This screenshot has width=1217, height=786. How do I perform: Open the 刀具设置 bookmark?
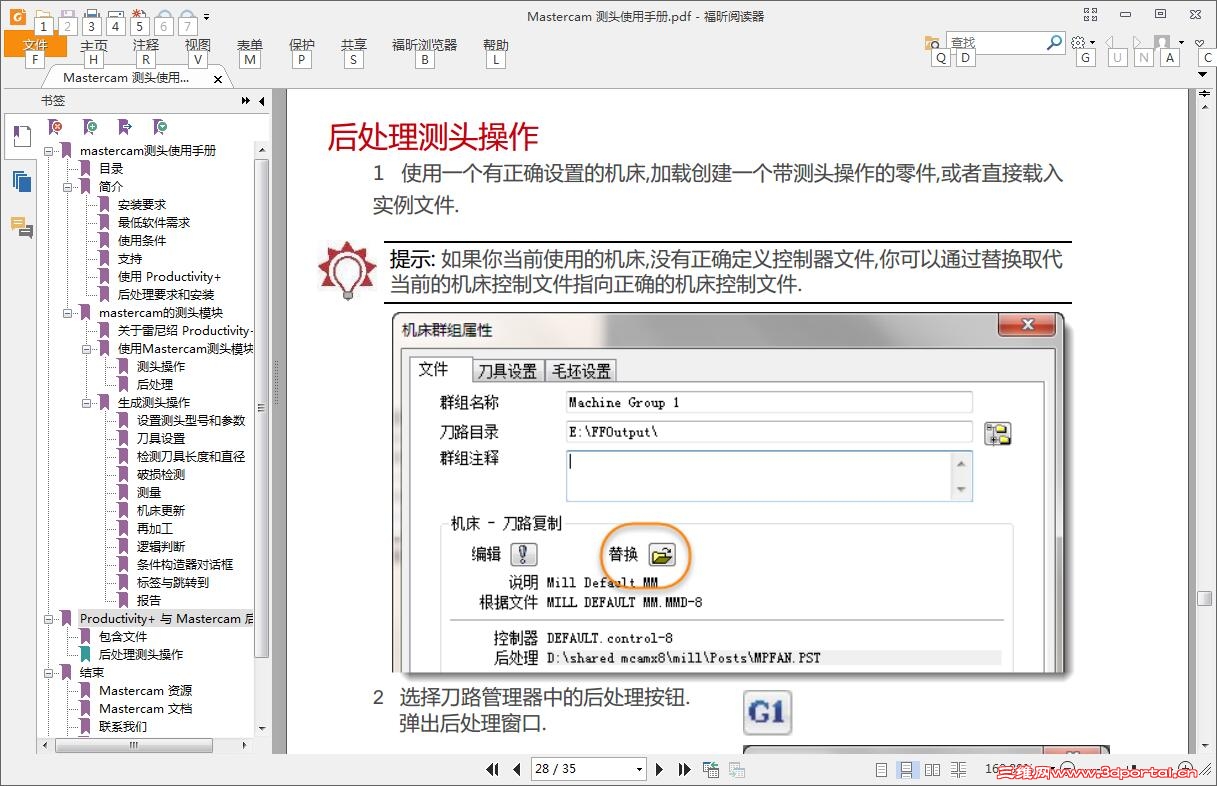161,439
